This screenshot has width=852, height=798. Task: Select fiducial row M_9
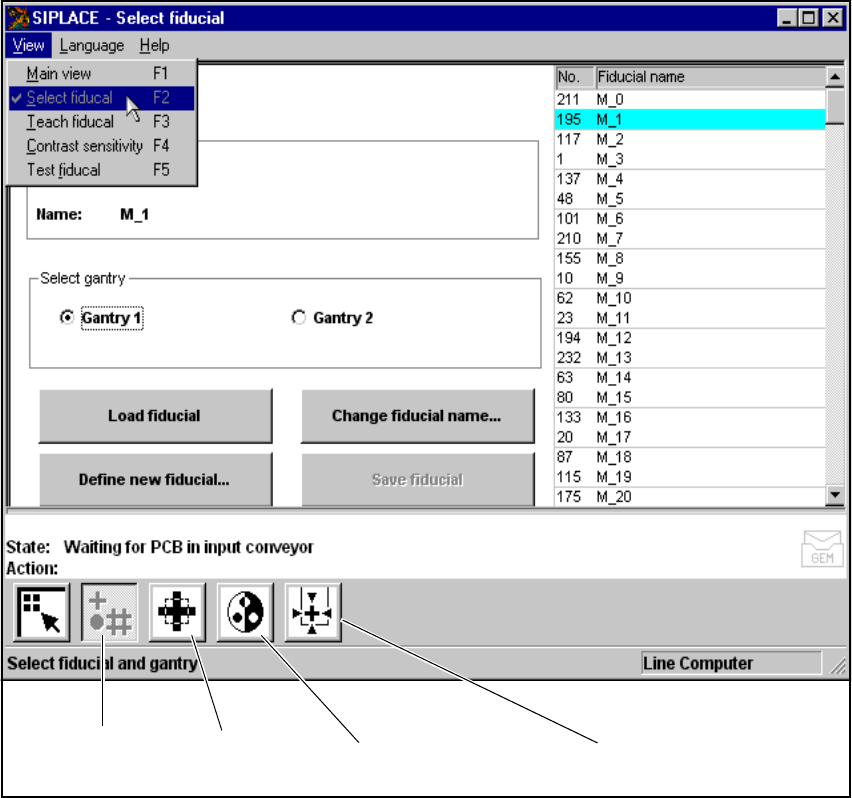pos(690,278)
